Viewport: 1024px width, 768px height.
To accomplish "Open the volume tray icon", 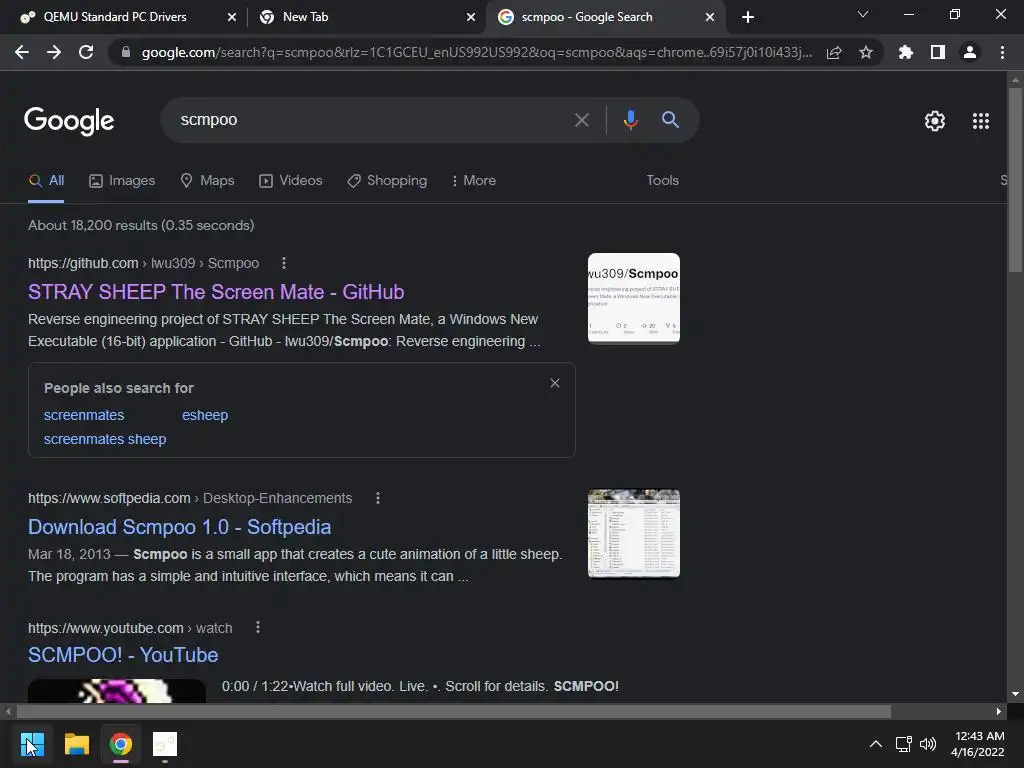I will pyautogui.click(x=928, y=744).
